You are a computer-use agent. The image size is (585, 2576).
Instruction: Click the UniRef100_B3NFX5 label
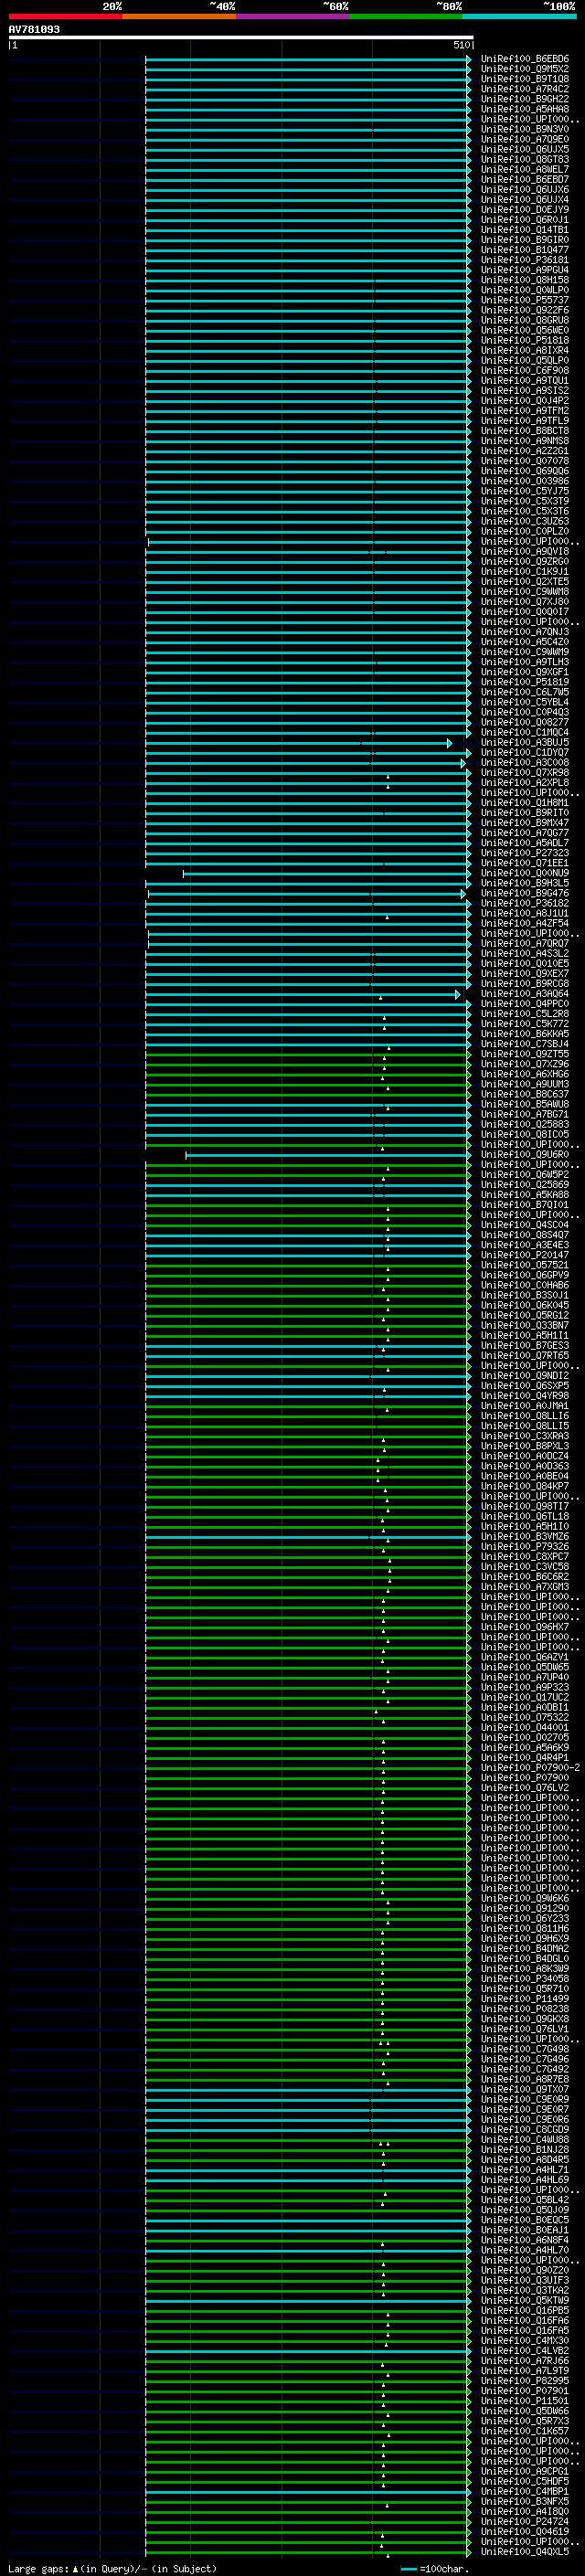(x=524, y=2501)
